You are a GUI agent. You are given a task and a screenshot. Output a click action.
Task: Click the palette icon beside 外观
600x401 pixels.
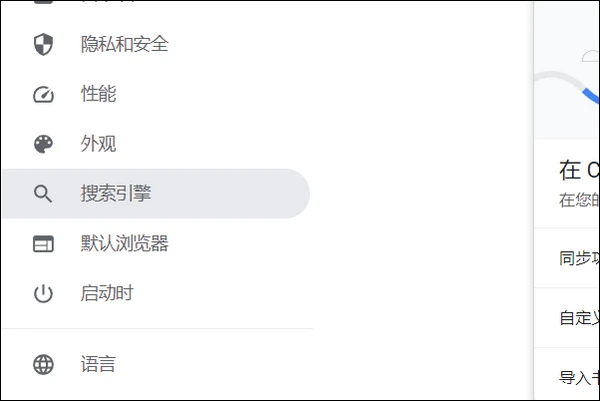click(43, 144)
